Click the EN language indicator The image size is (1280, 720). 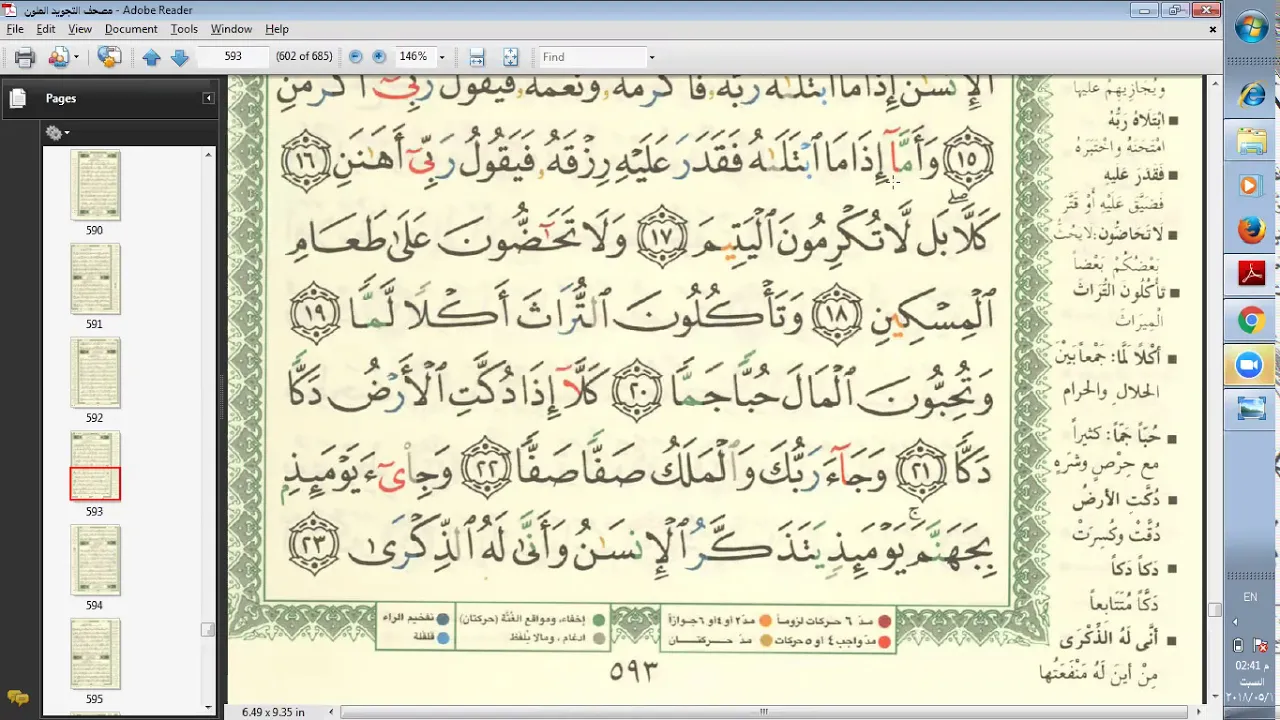(x=1250, y=597)
